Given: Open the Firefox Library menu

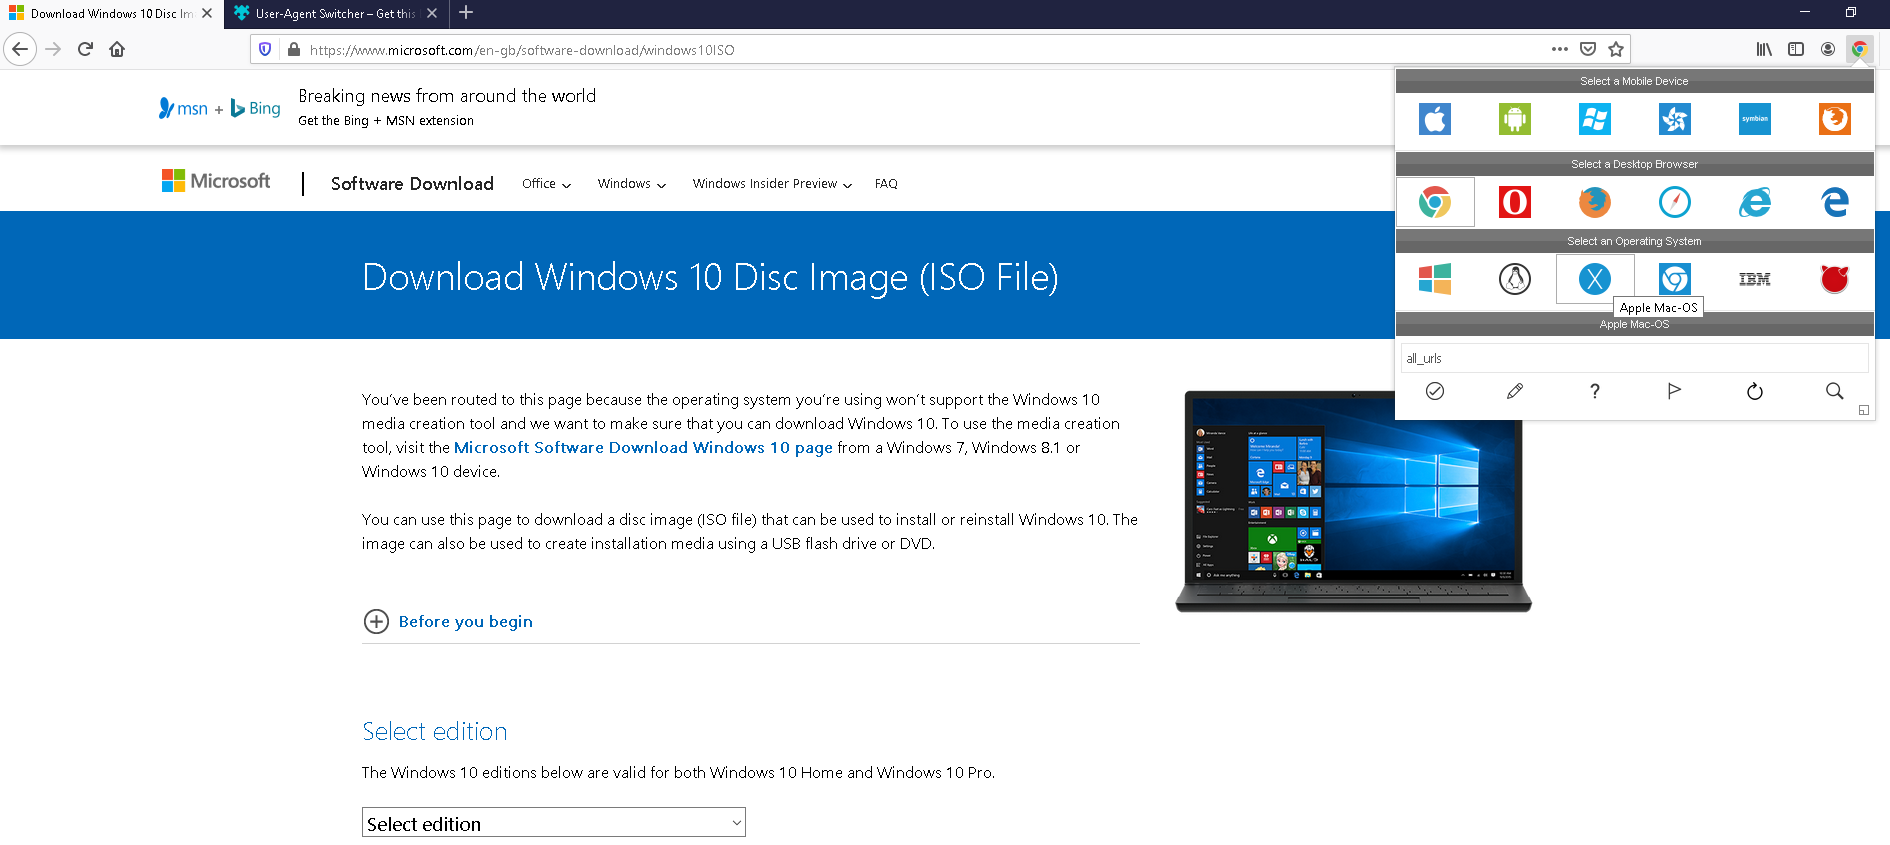Looking at the screenshot, I should point(1764,49).
